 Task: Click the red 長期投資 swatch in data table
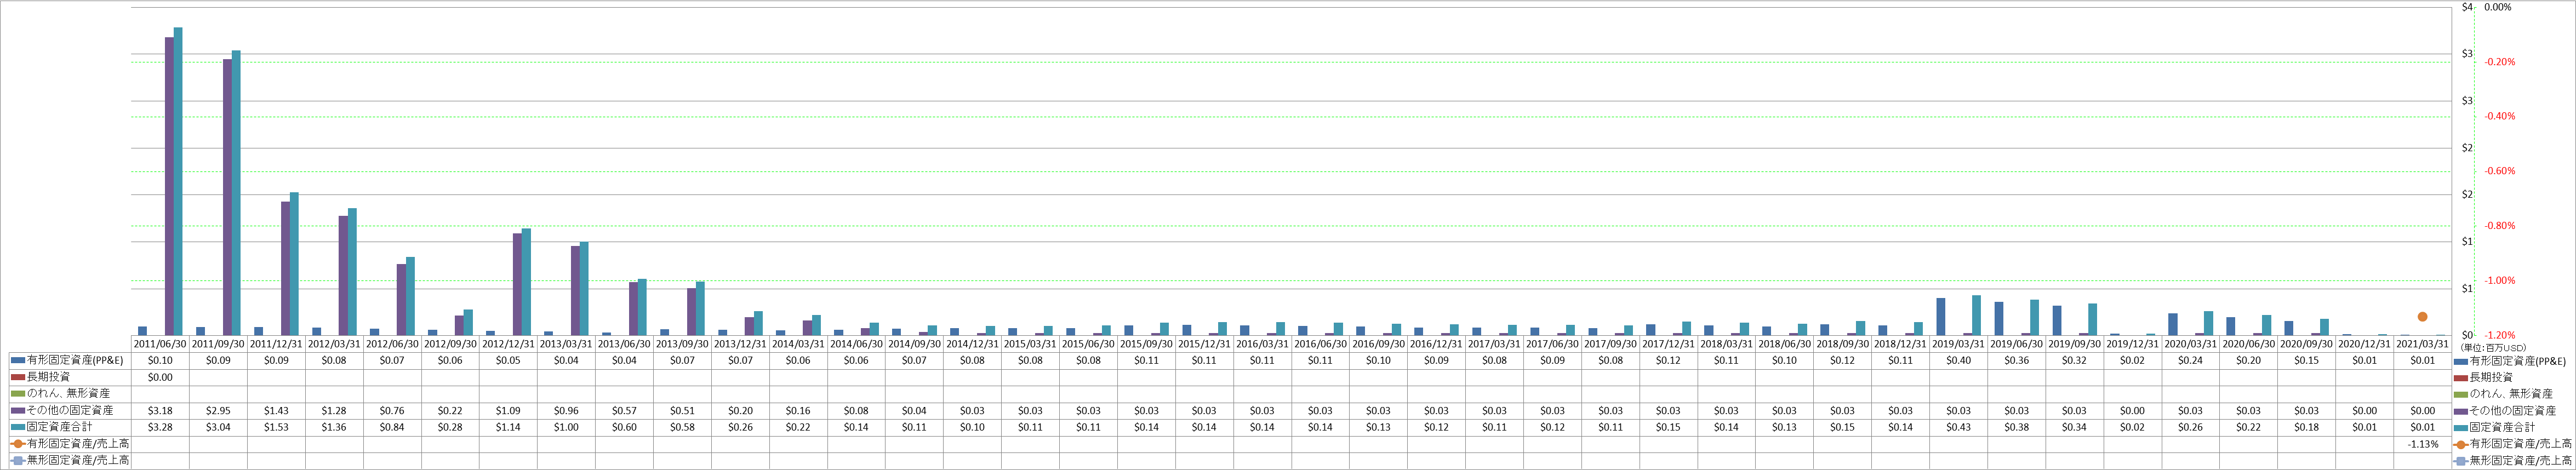[19, 377]
